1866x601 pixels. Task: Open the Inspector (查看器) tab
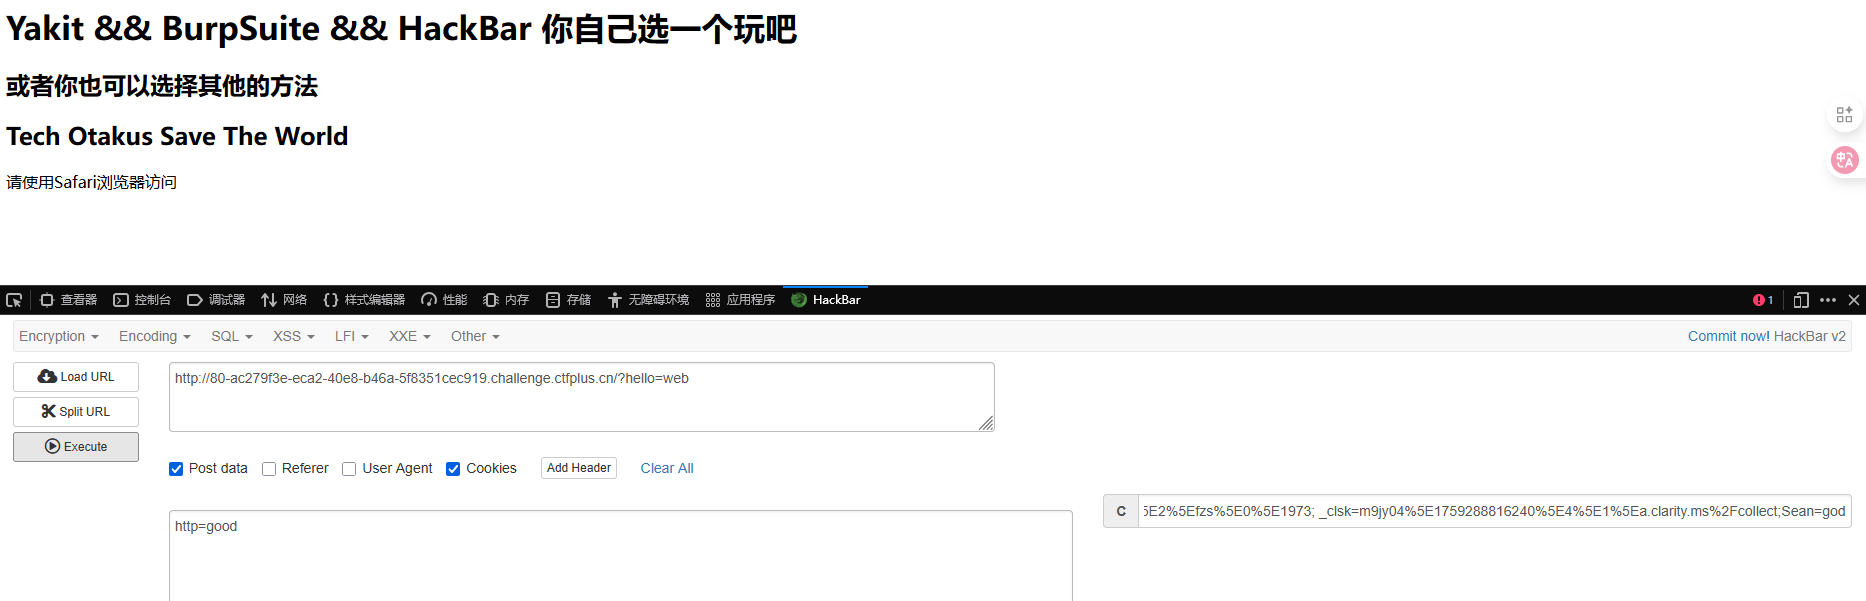click(x=68, y=300)
